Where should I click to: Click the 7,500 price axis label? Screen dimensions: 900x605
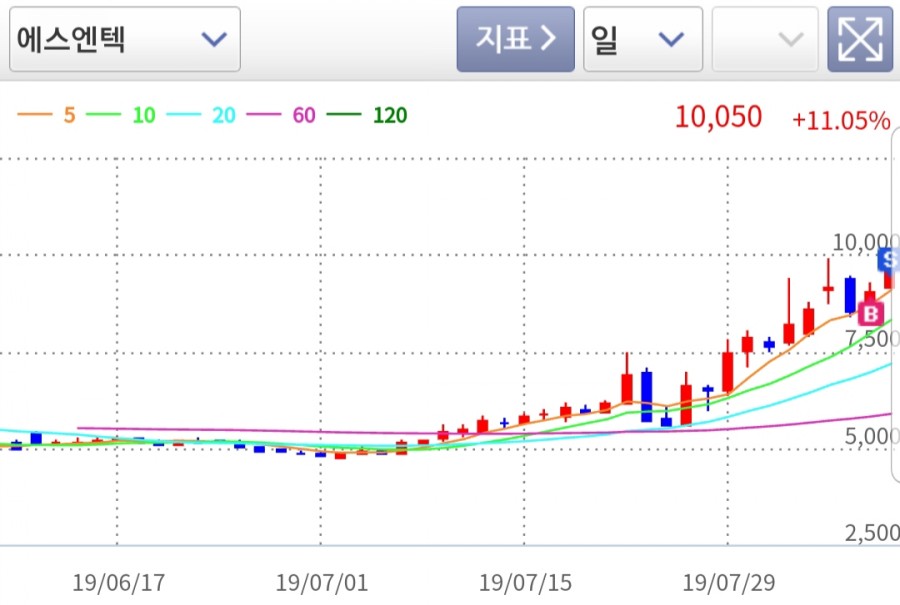click(x=872, y=339)
